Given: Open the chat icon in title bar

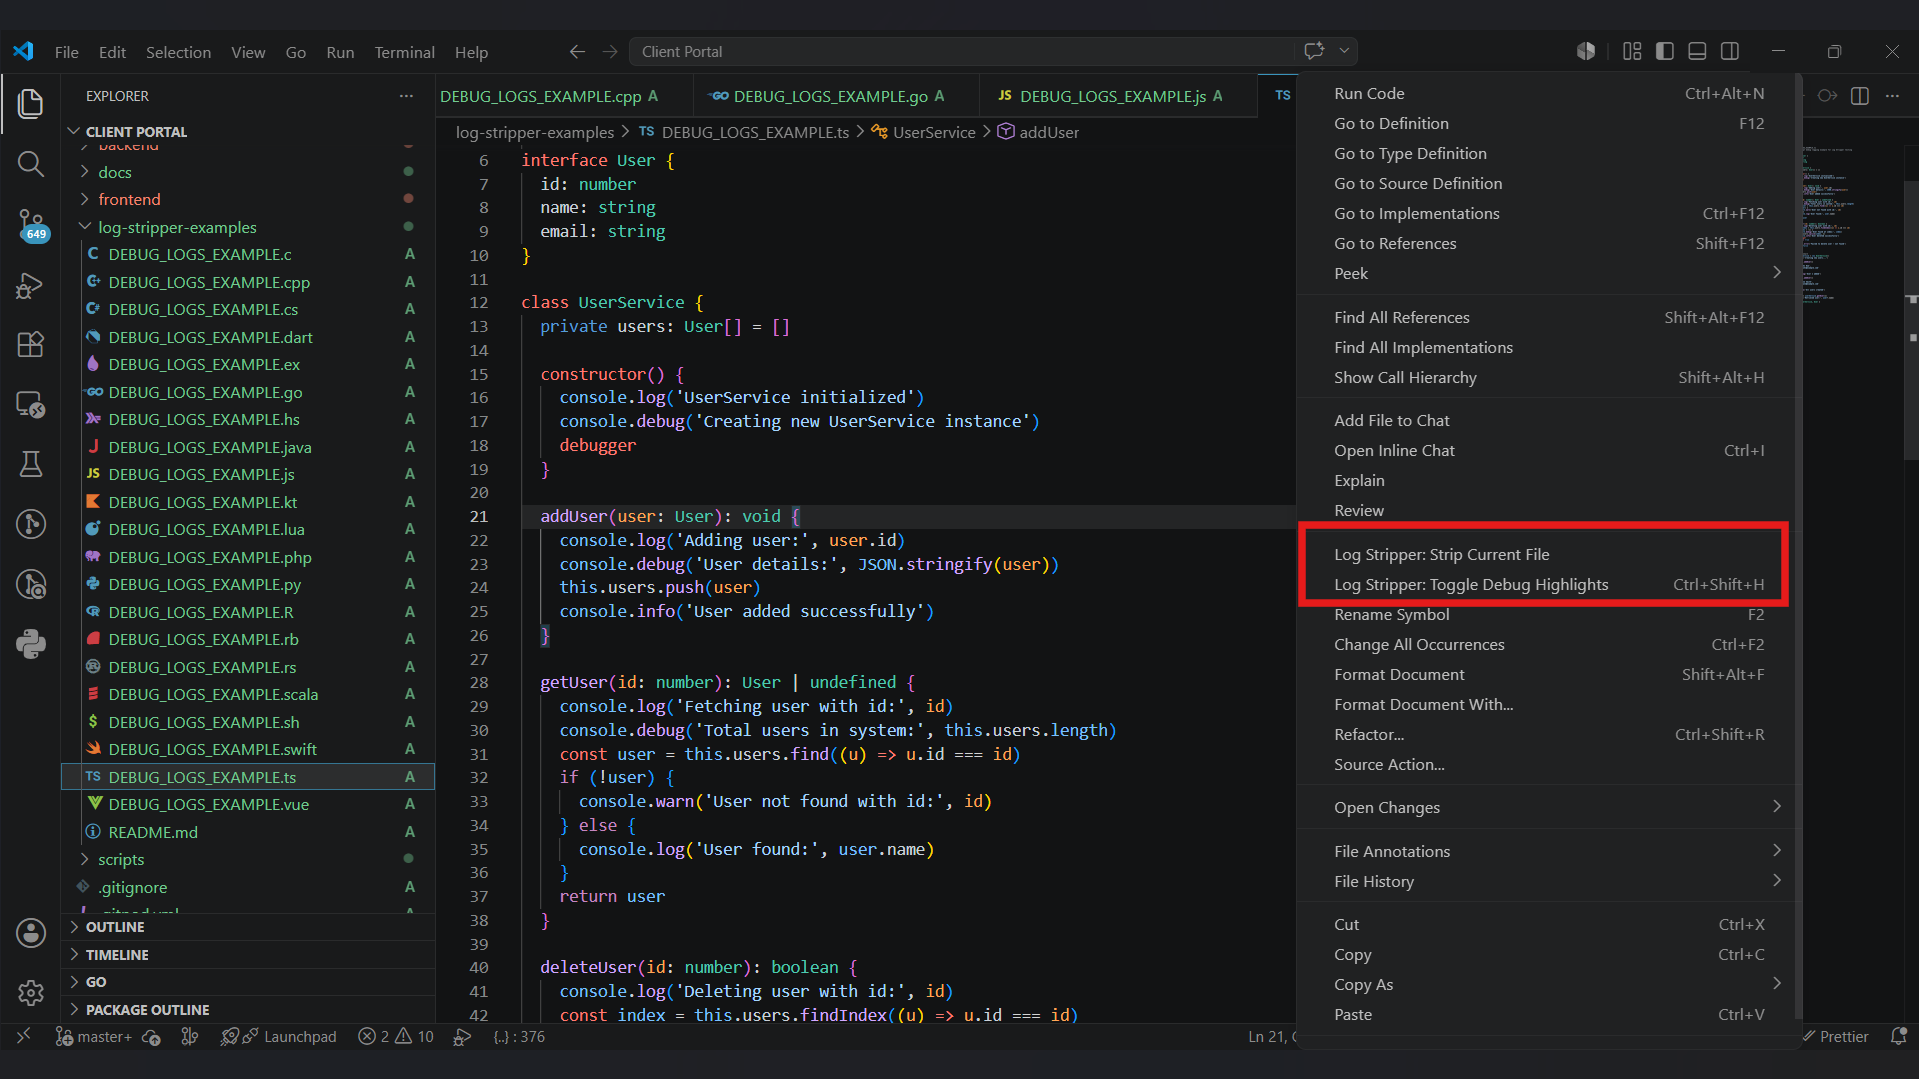Looking at the screenshot, I should point(1313,51).
